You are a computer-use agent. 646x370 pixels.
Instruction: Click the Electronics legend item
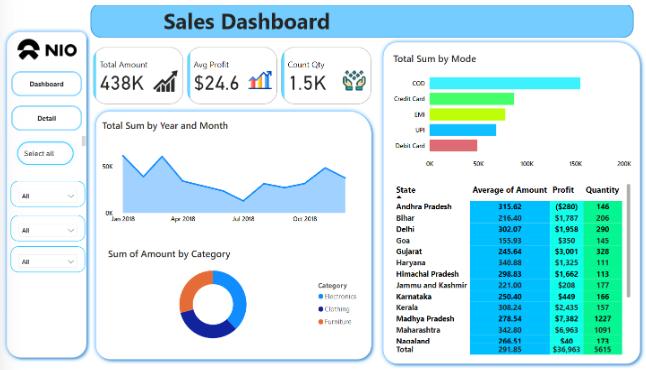[x=337, y=297]
